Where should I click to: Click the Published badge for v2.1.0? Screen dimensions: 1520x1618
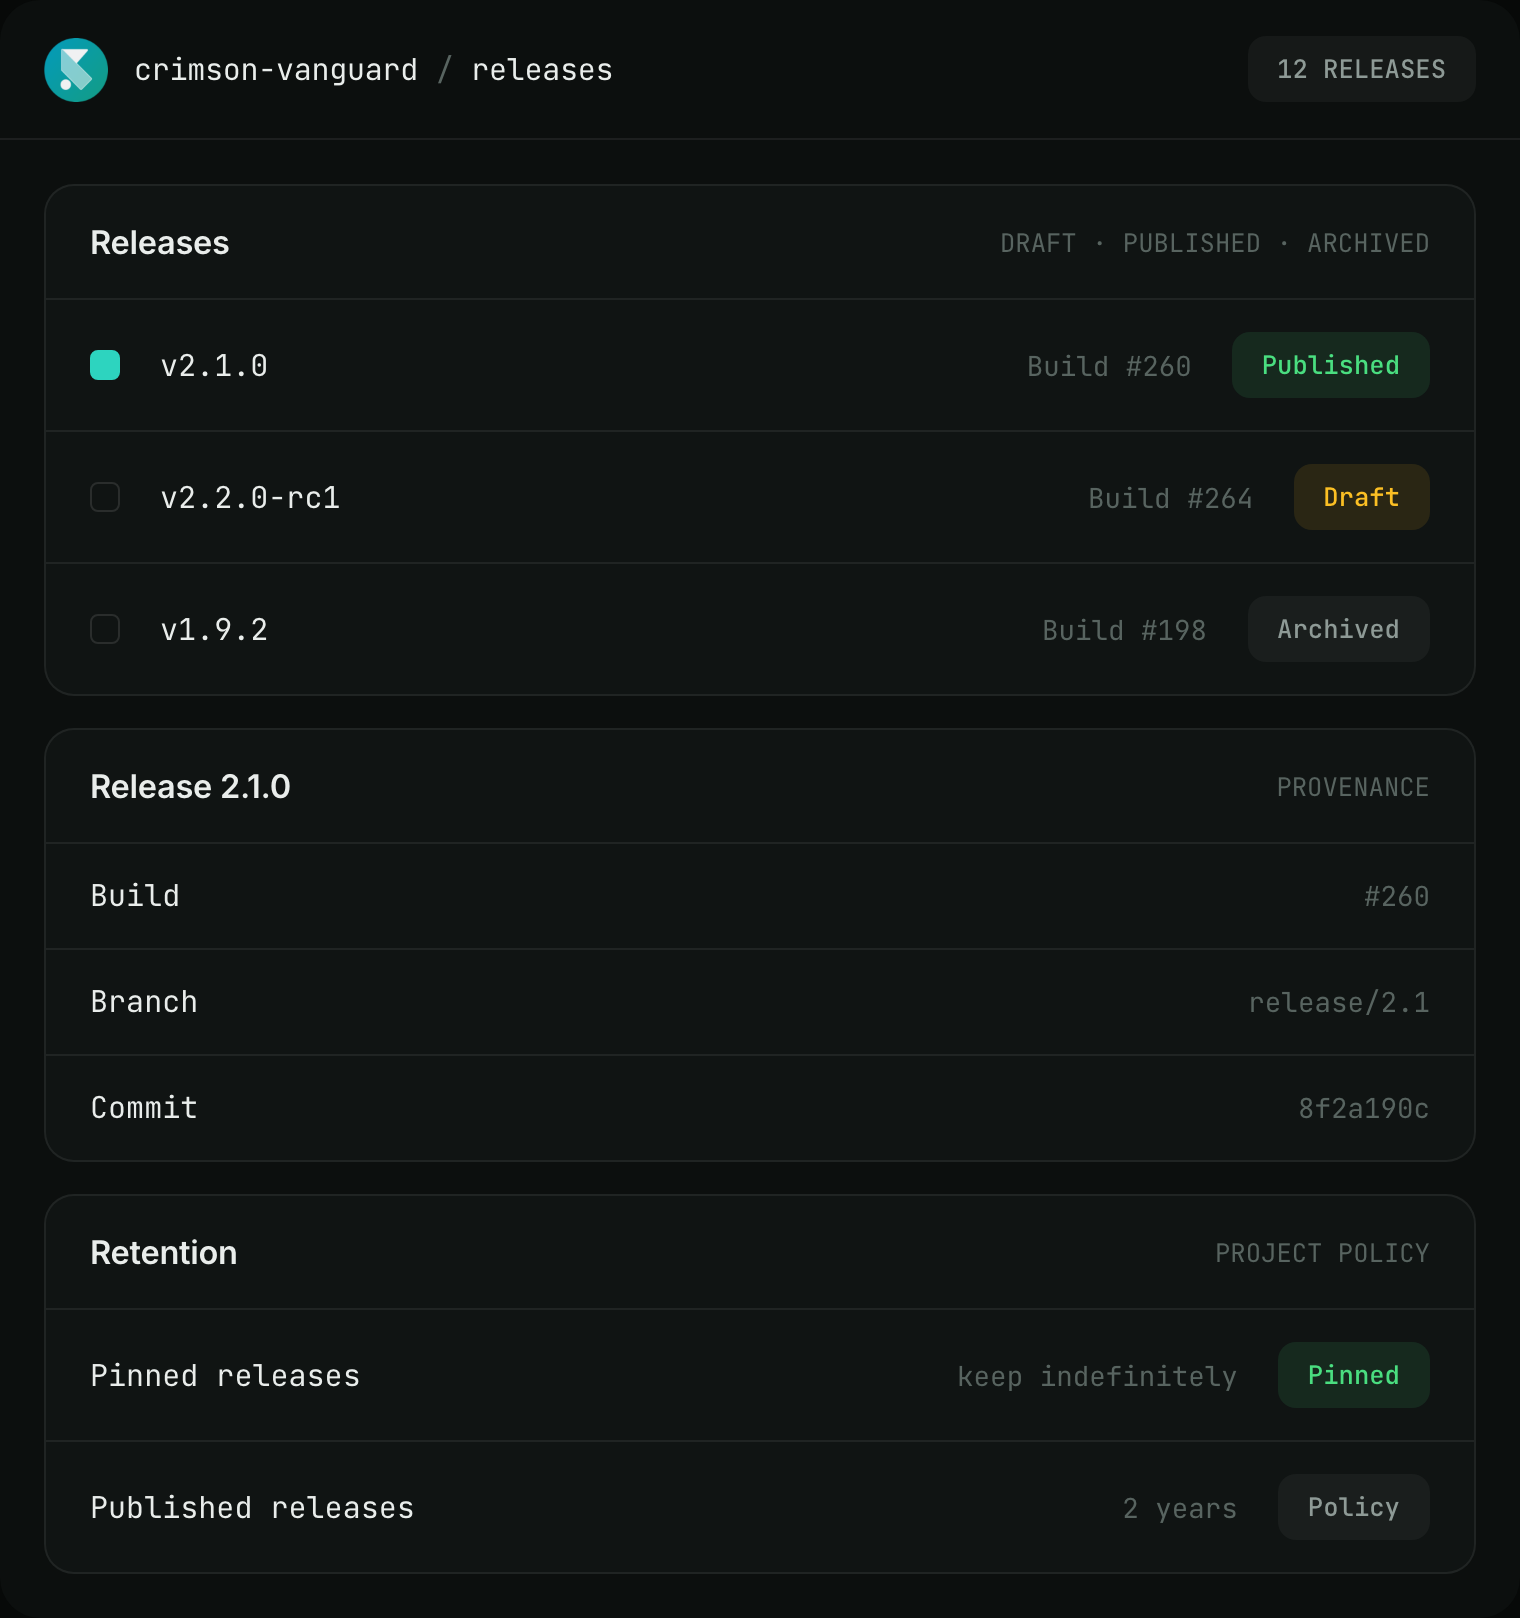point(1330,365)
